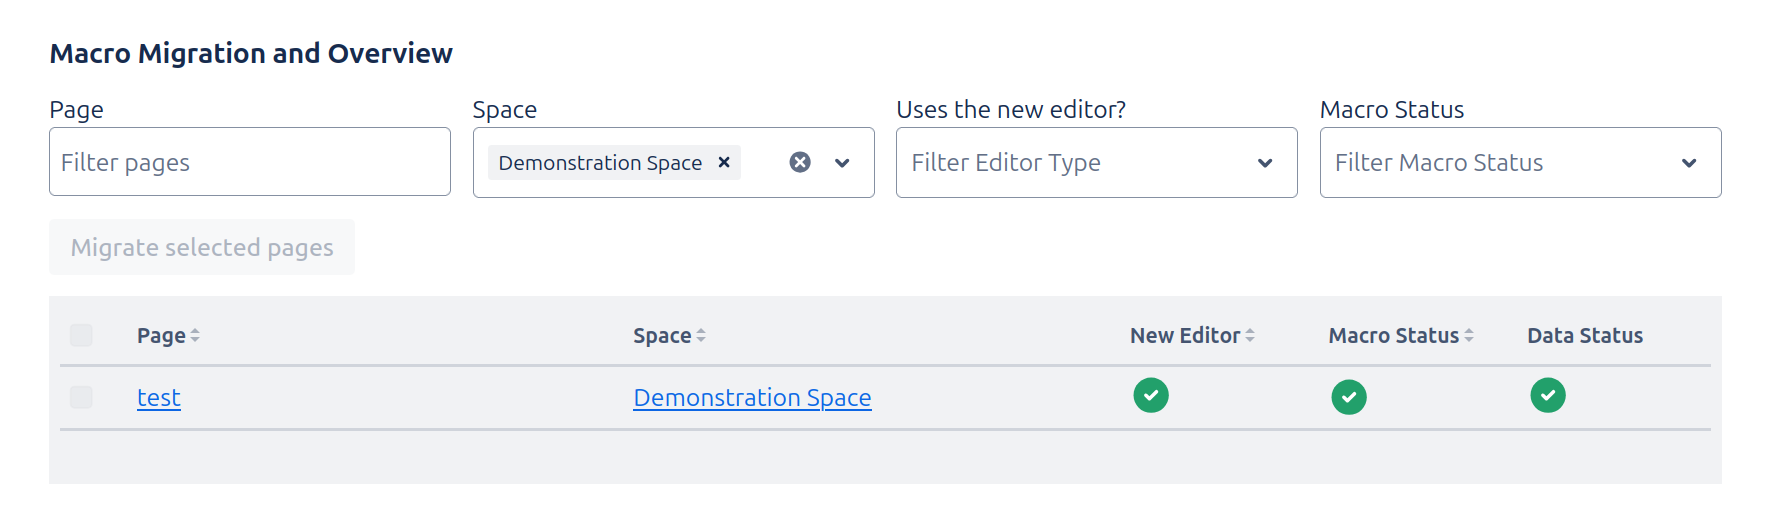
Task: Open the Demonstration Space link
Action: click(x=752, y=398)
